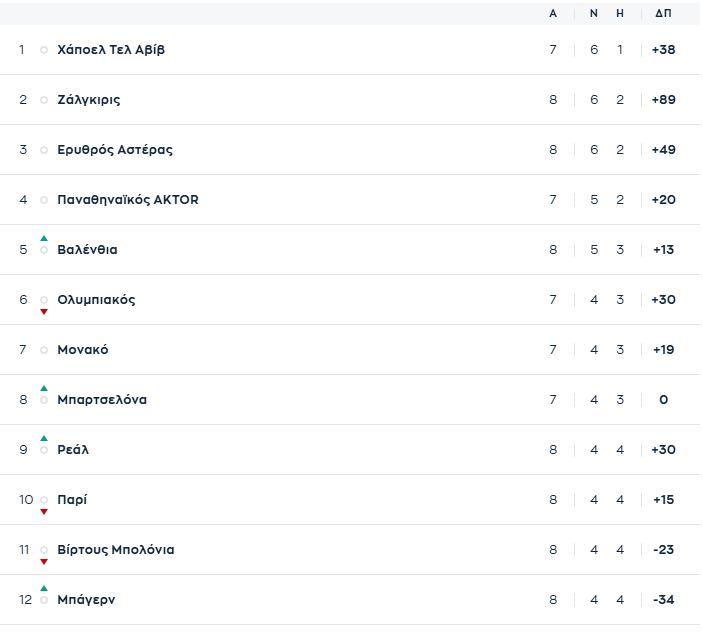Click the status circle beside Μονακό
The image size is (703, 633).
pyautogui.click(x=44, y=350)
